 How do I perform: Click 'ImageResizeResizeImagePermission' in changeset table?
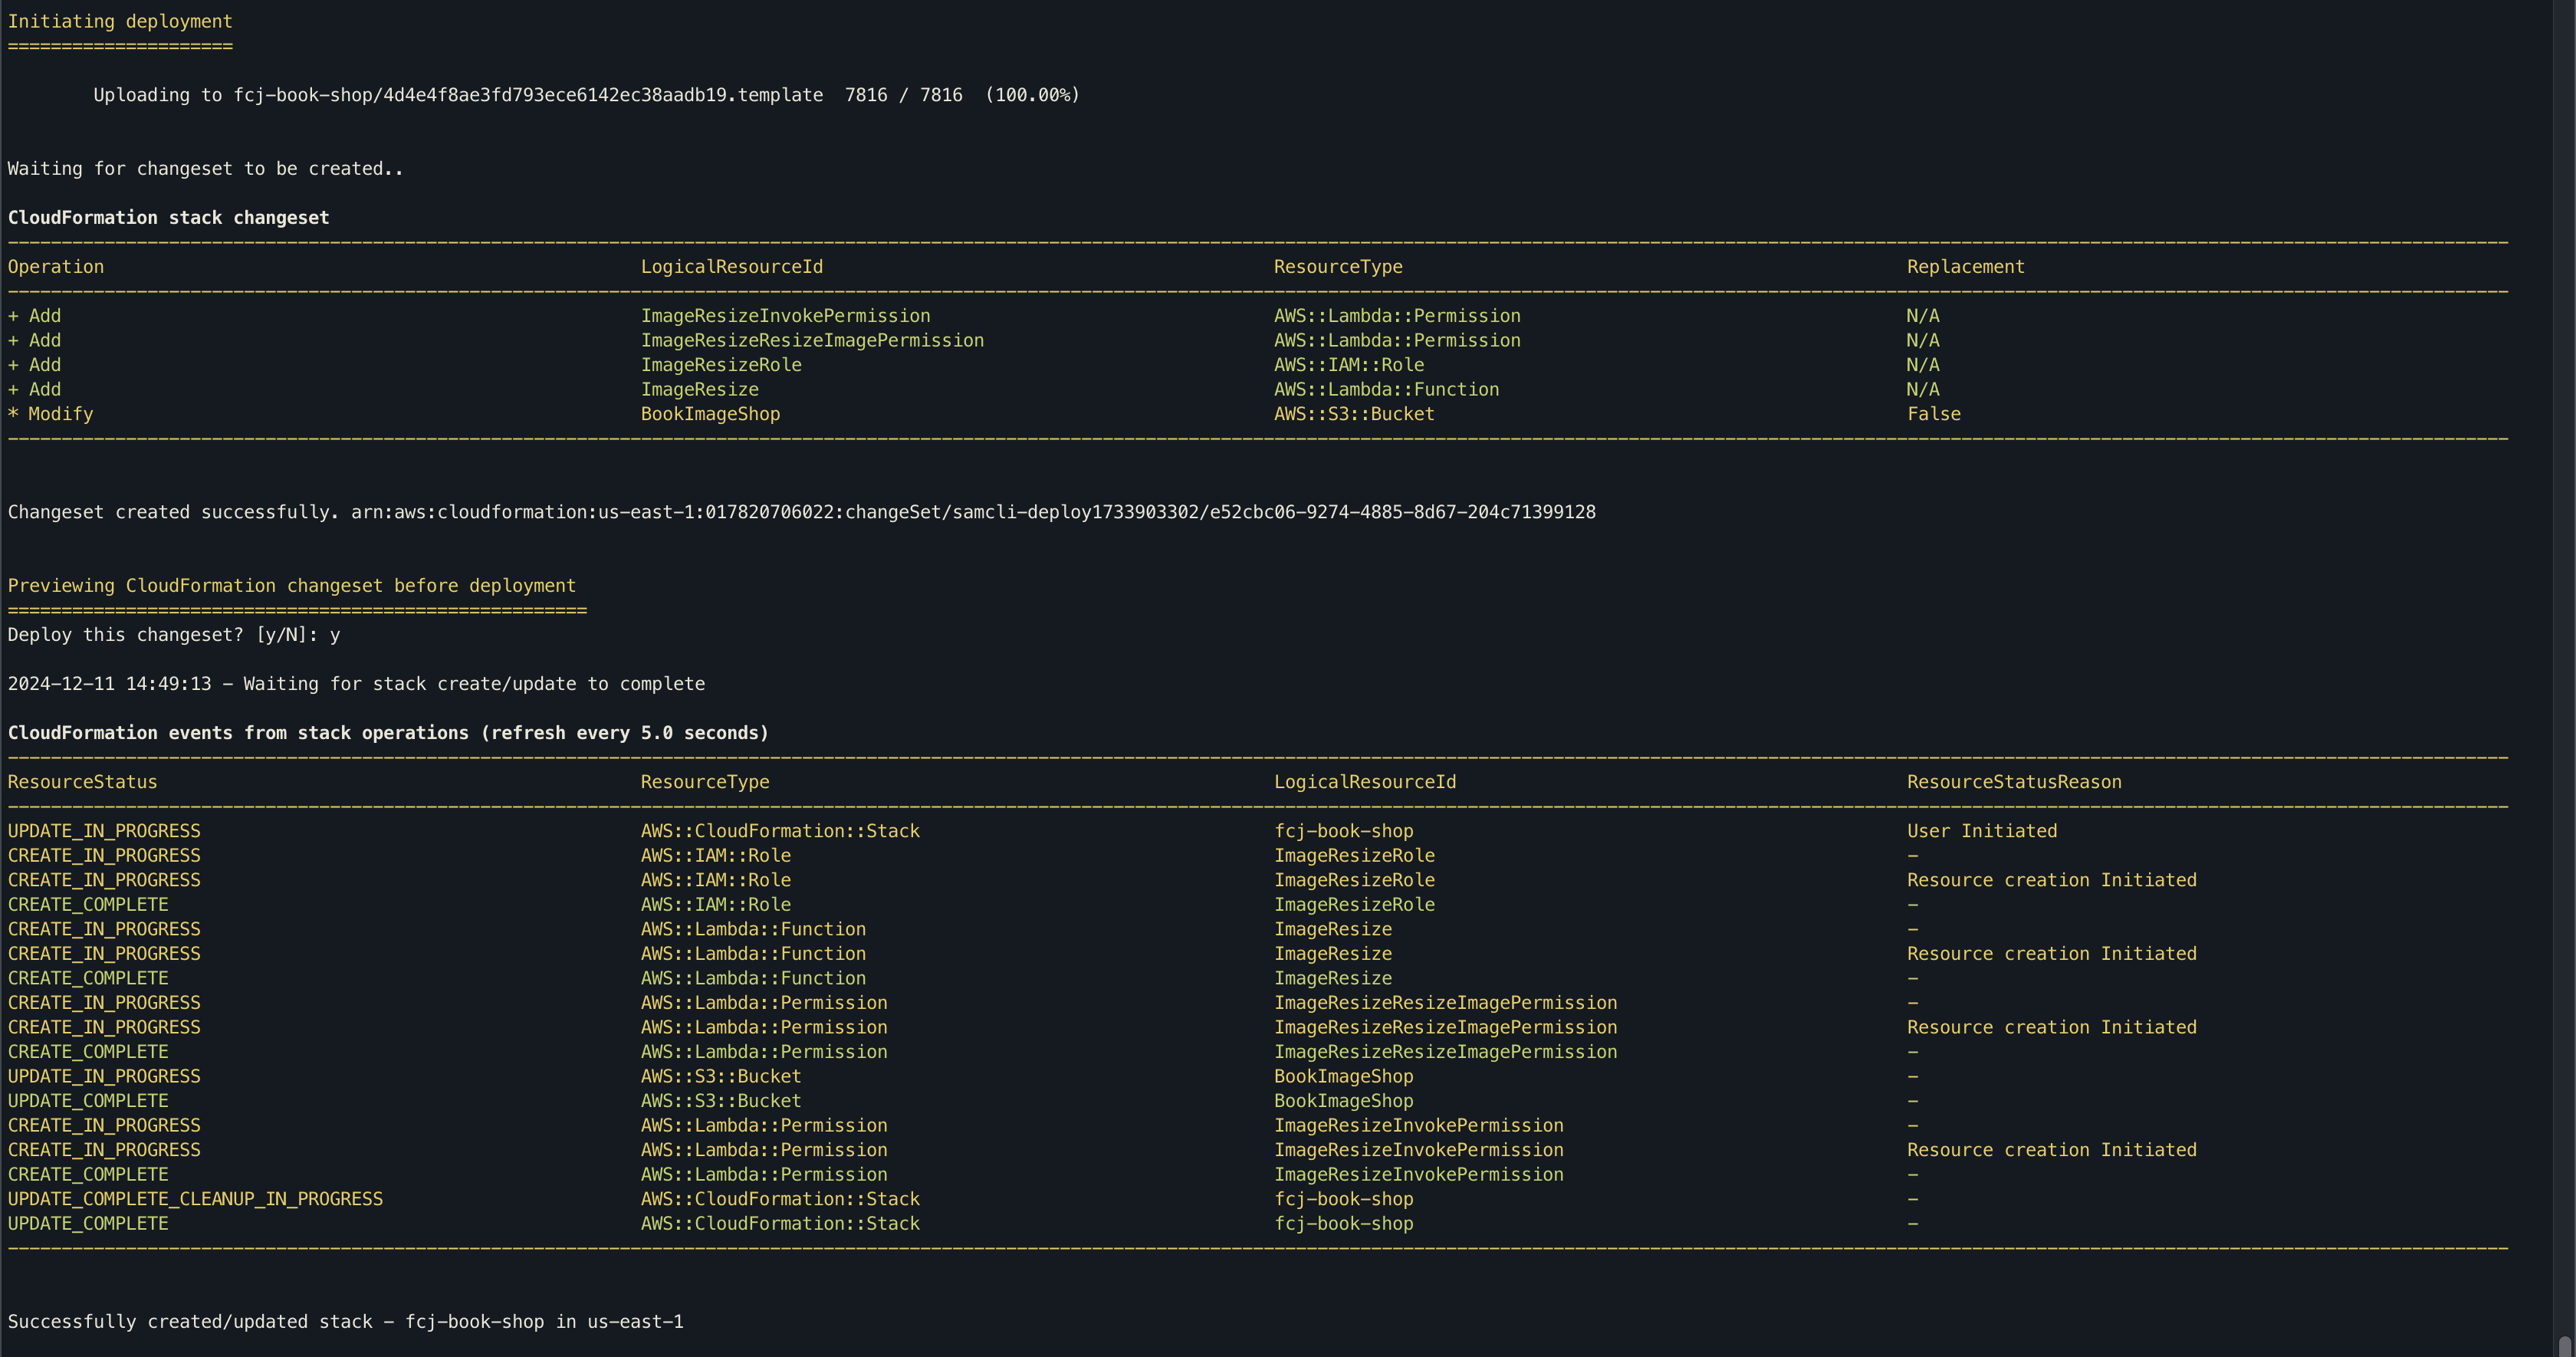click(x=812, y=340)
